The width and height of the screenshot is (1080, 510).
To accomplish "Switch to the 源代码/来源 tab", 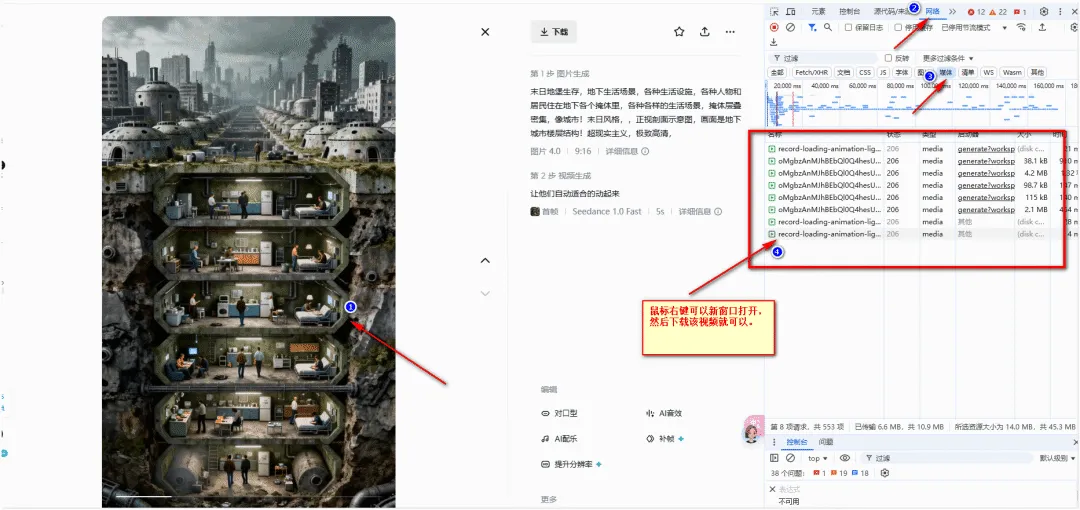I will click(891, 12).
